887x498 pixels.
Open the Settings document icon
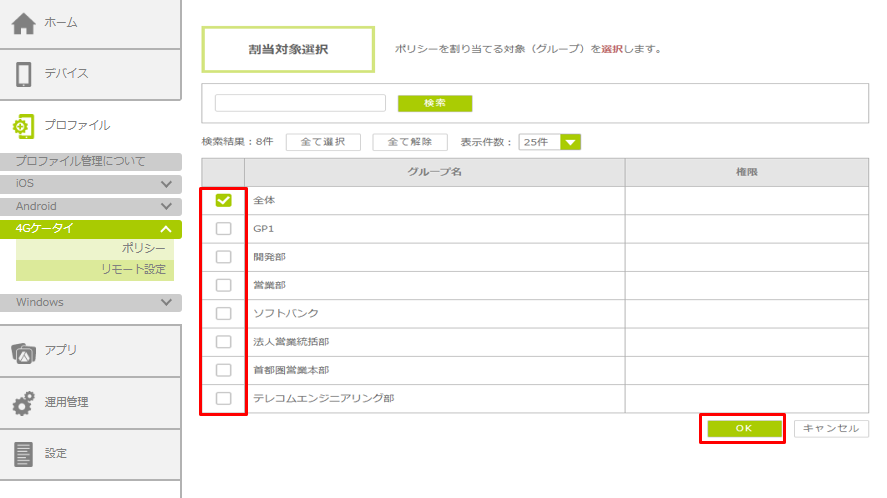(24, 453)
